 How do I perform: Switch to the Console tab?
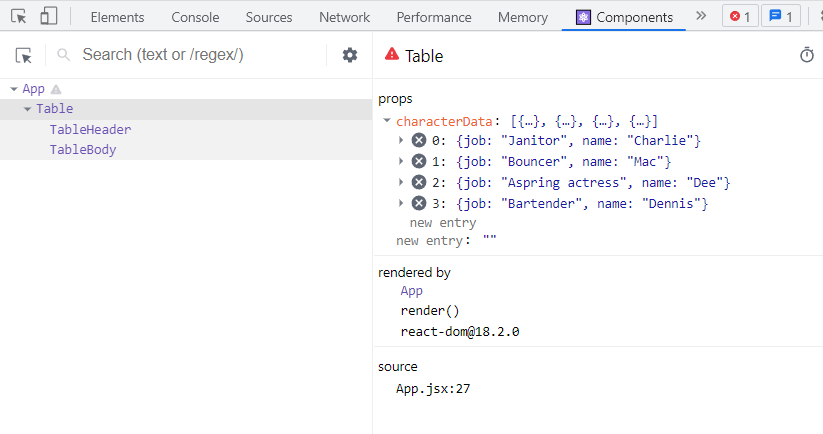195,17
